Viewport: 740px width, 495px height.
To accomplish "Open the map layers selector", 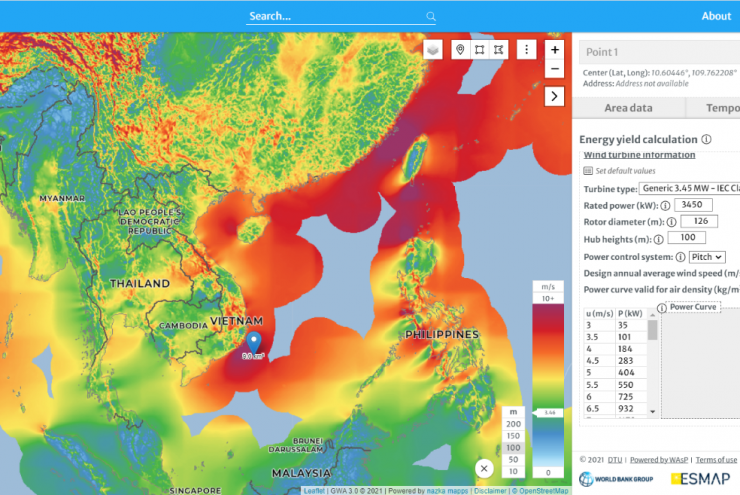I will pyautogui.click(x=433, y=49).
